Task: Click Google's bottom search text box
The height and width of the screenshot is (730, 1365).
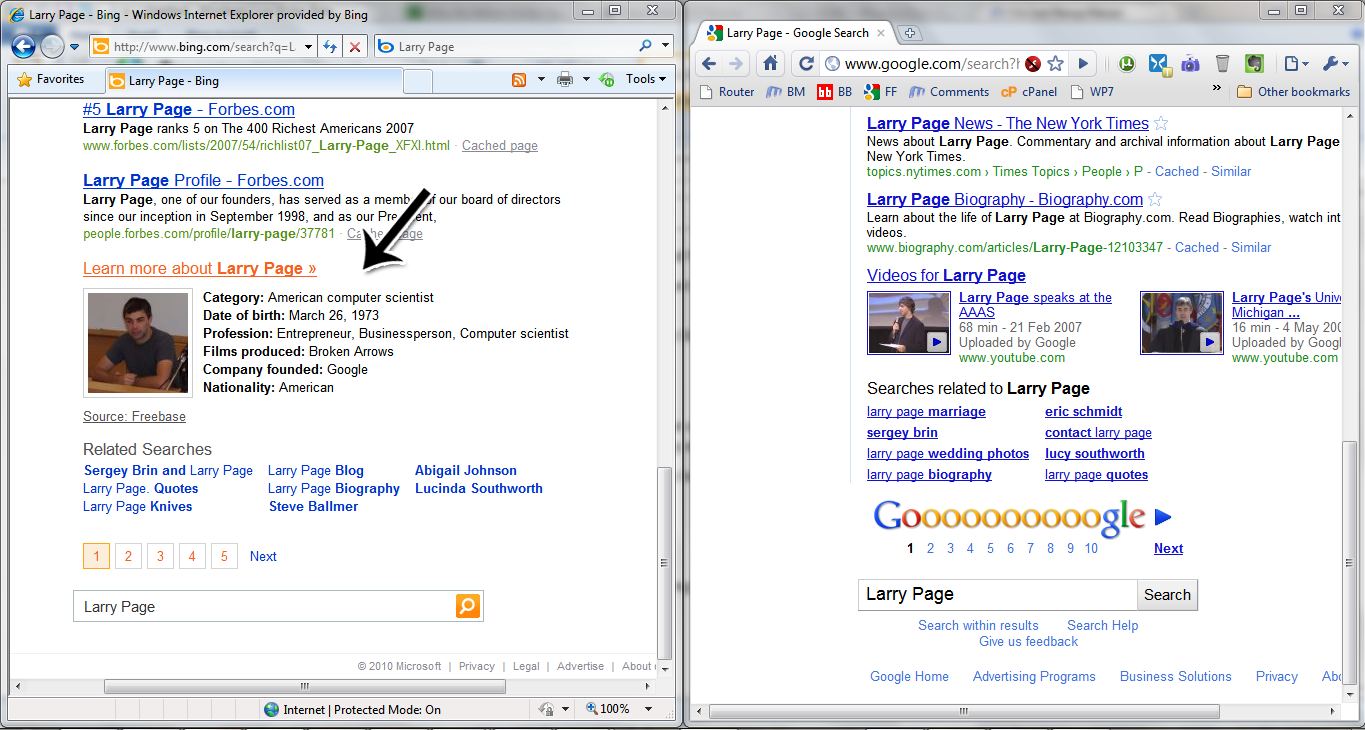Action: pyautogui.click(x=997, y=594)
